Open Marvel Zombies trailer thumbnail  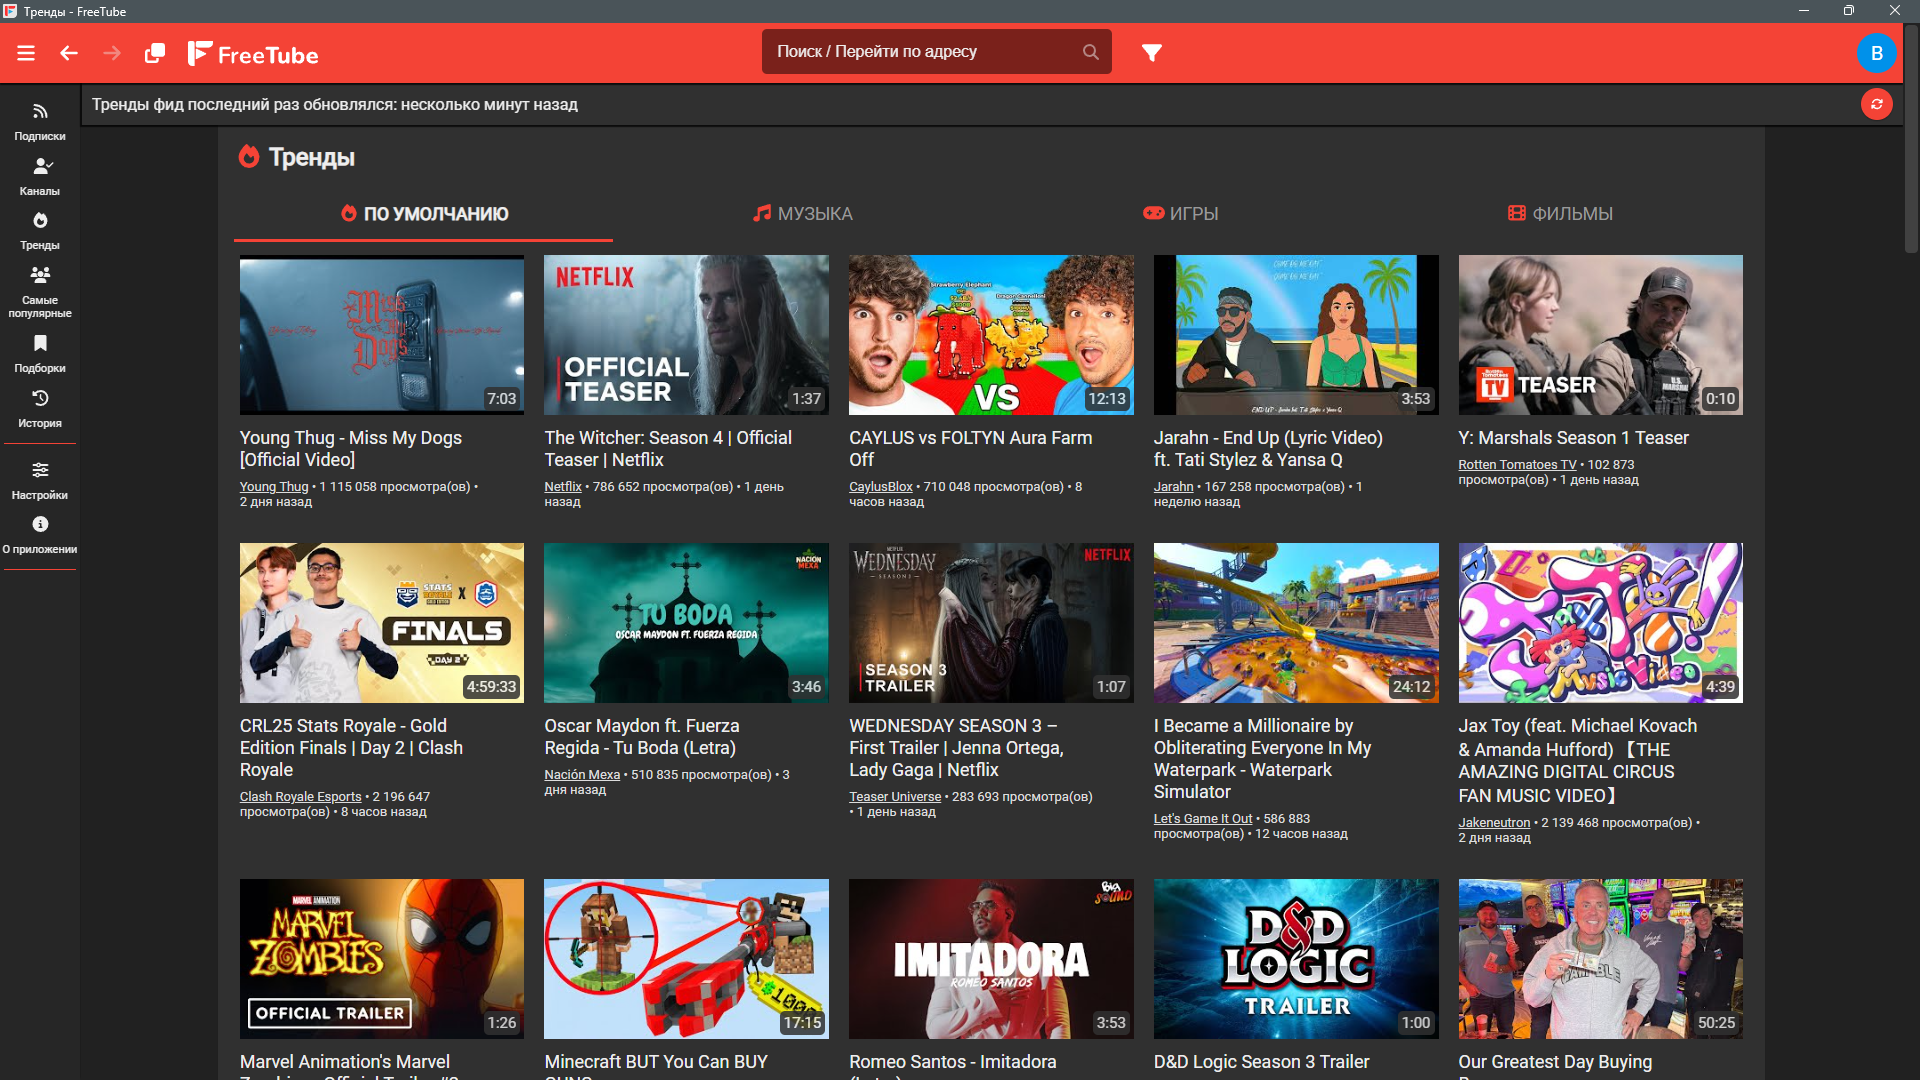(382, 959)
